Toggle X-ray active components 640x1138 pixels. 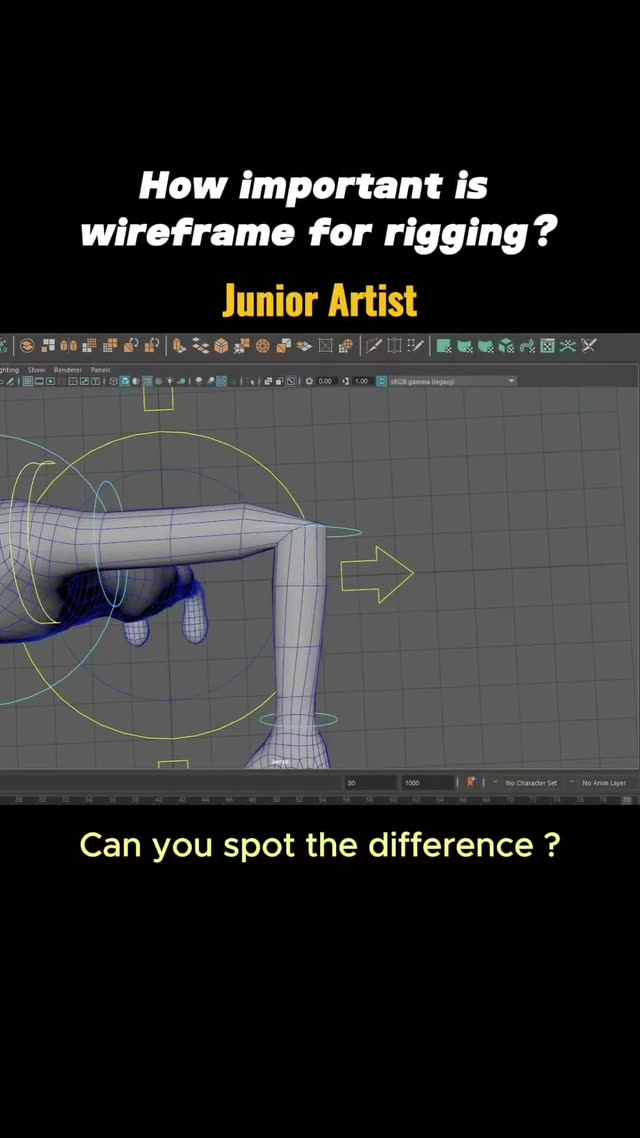(x=279, y=381)
